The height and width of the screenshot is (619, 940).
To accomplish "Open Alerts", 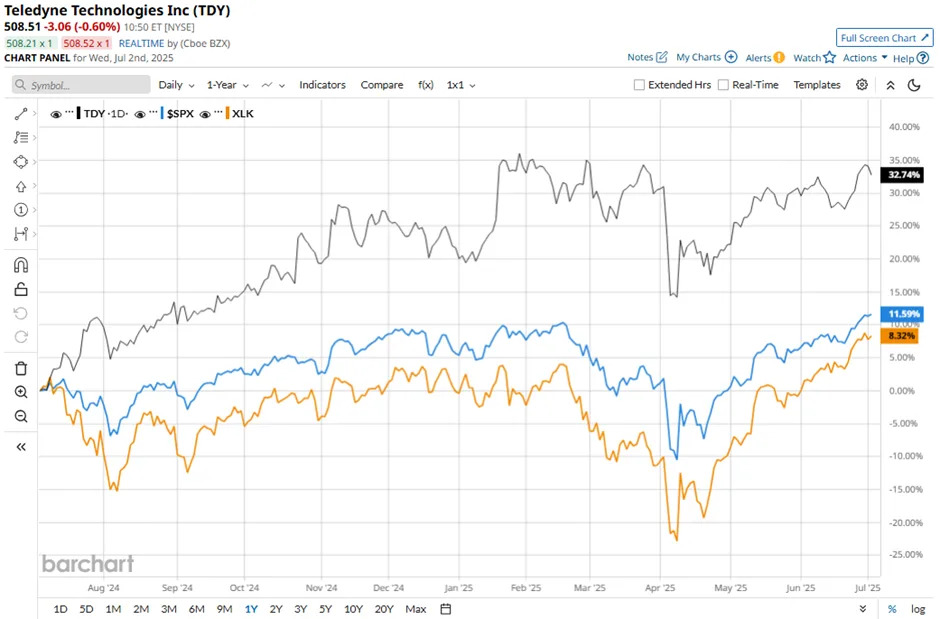I will 765,58.
